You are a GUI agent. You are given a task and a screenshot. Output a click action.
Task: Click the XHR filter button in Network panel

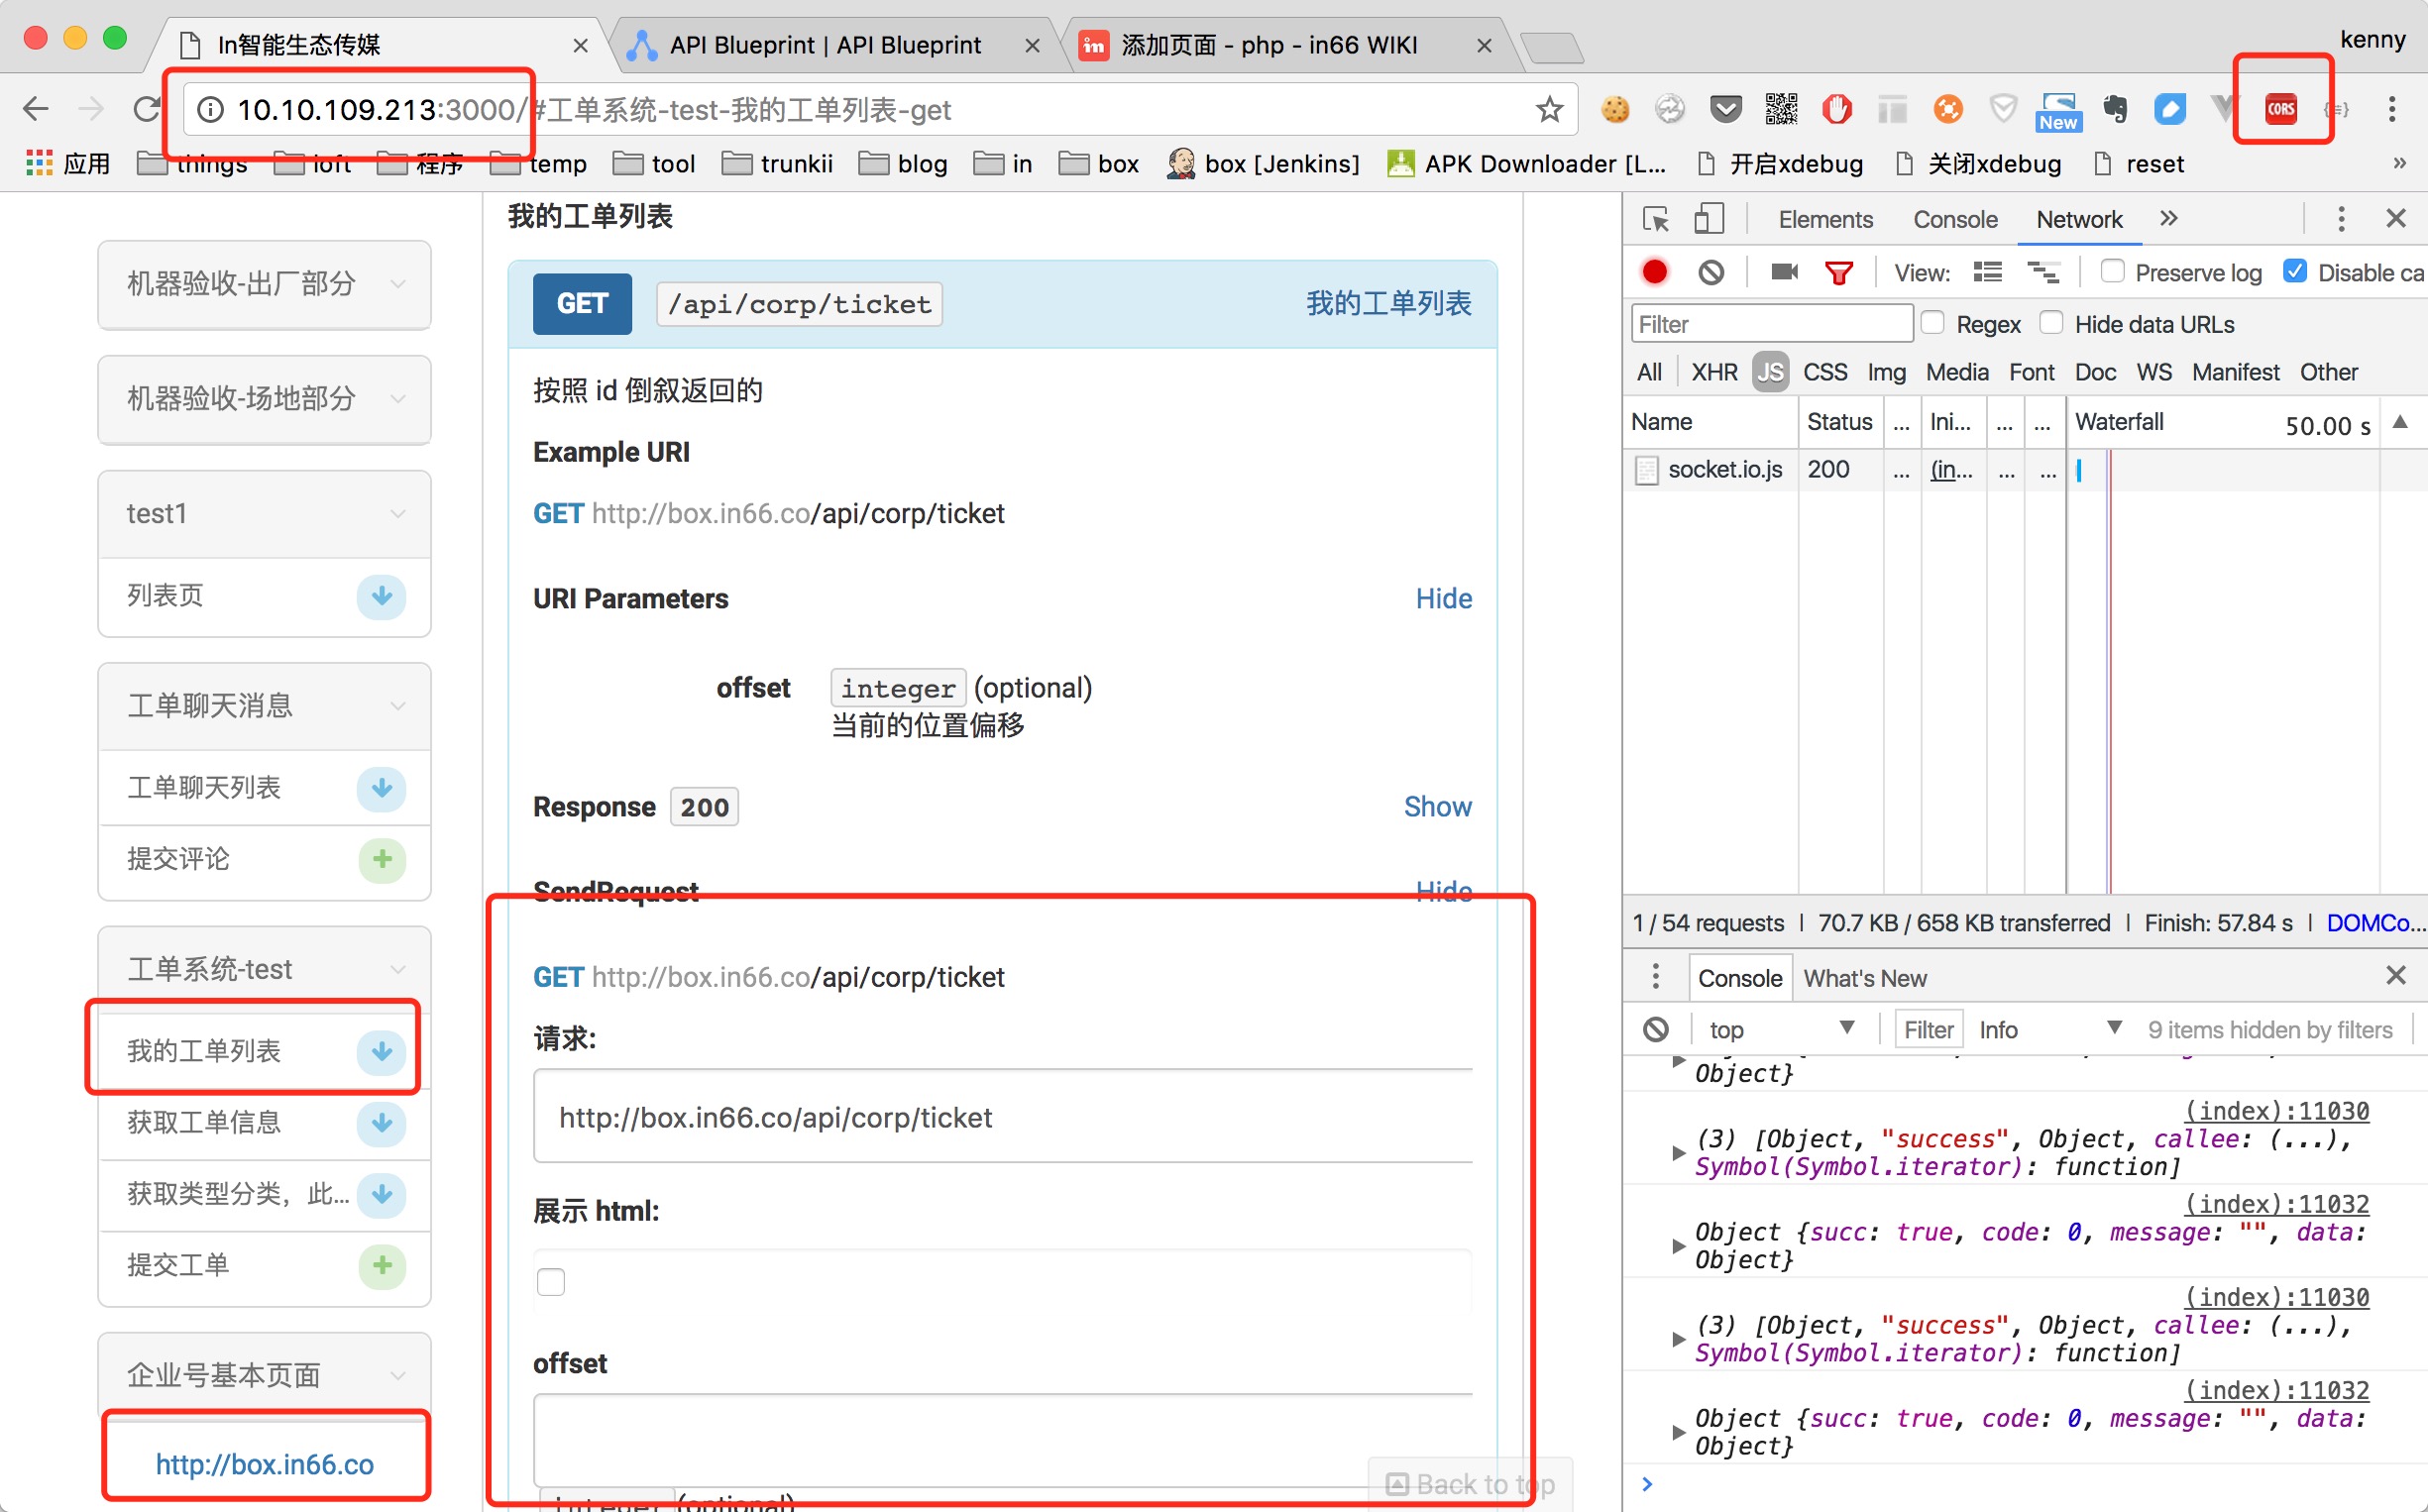1712,370
